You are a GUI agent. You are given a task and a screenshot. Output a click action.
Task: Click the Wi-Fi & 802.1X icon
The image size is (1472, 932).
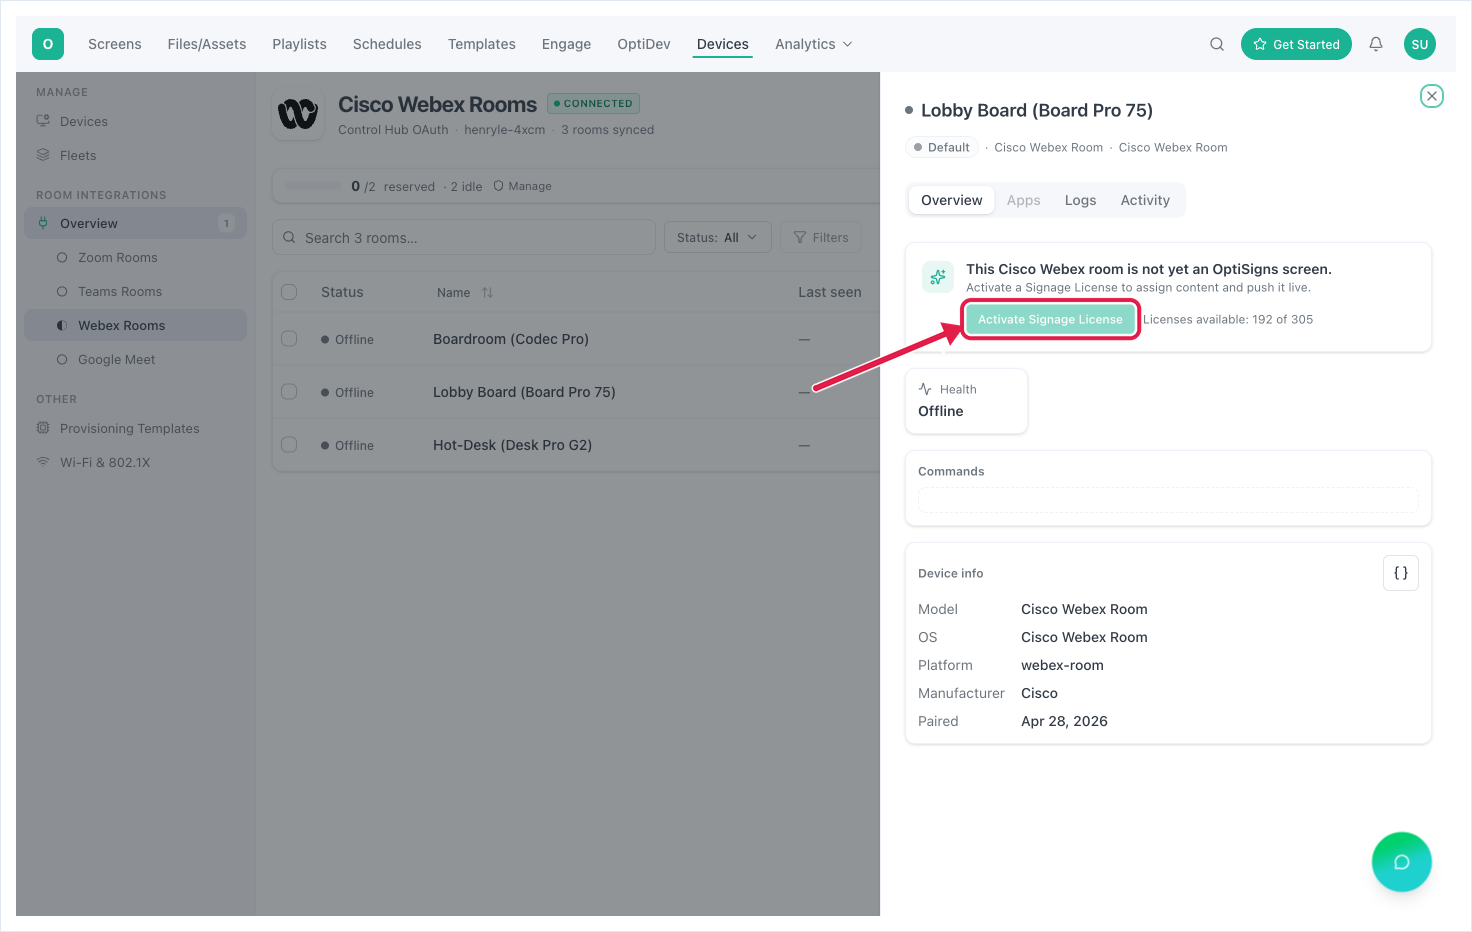43,462
